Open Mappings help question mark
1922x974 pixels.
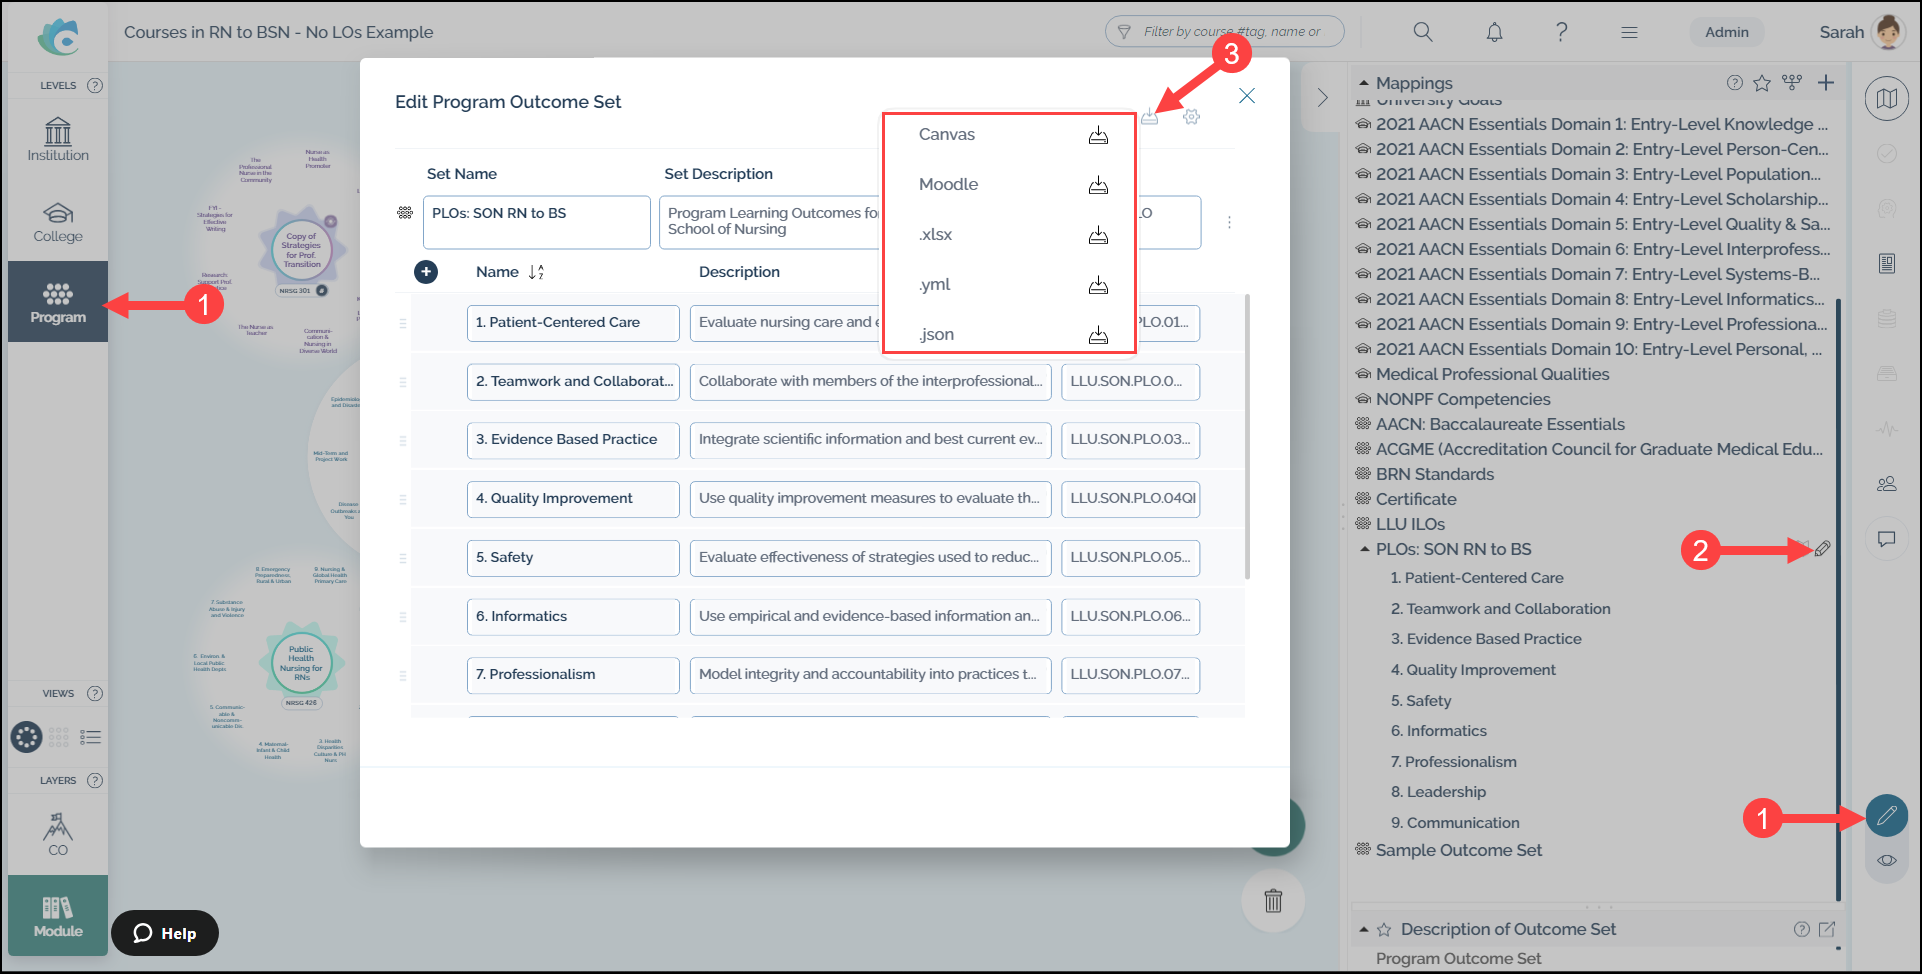(1734, 83)
